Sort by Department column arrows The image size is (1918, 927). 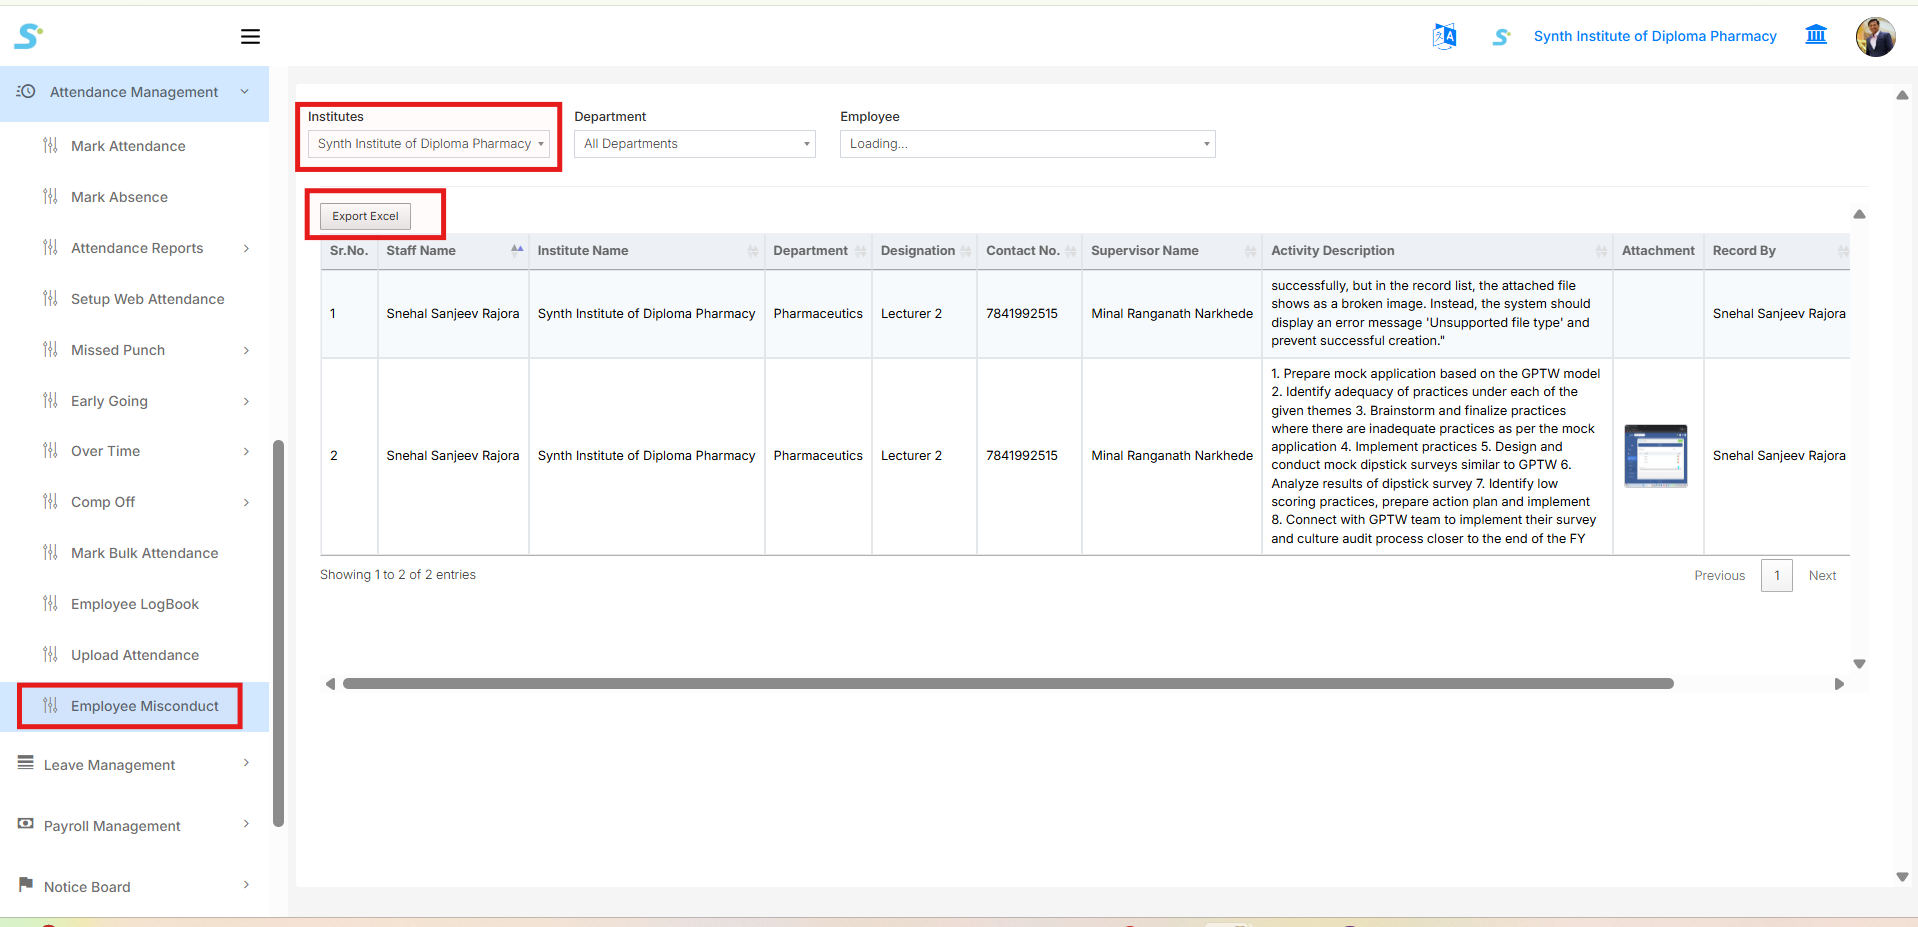tap(860, 251)
